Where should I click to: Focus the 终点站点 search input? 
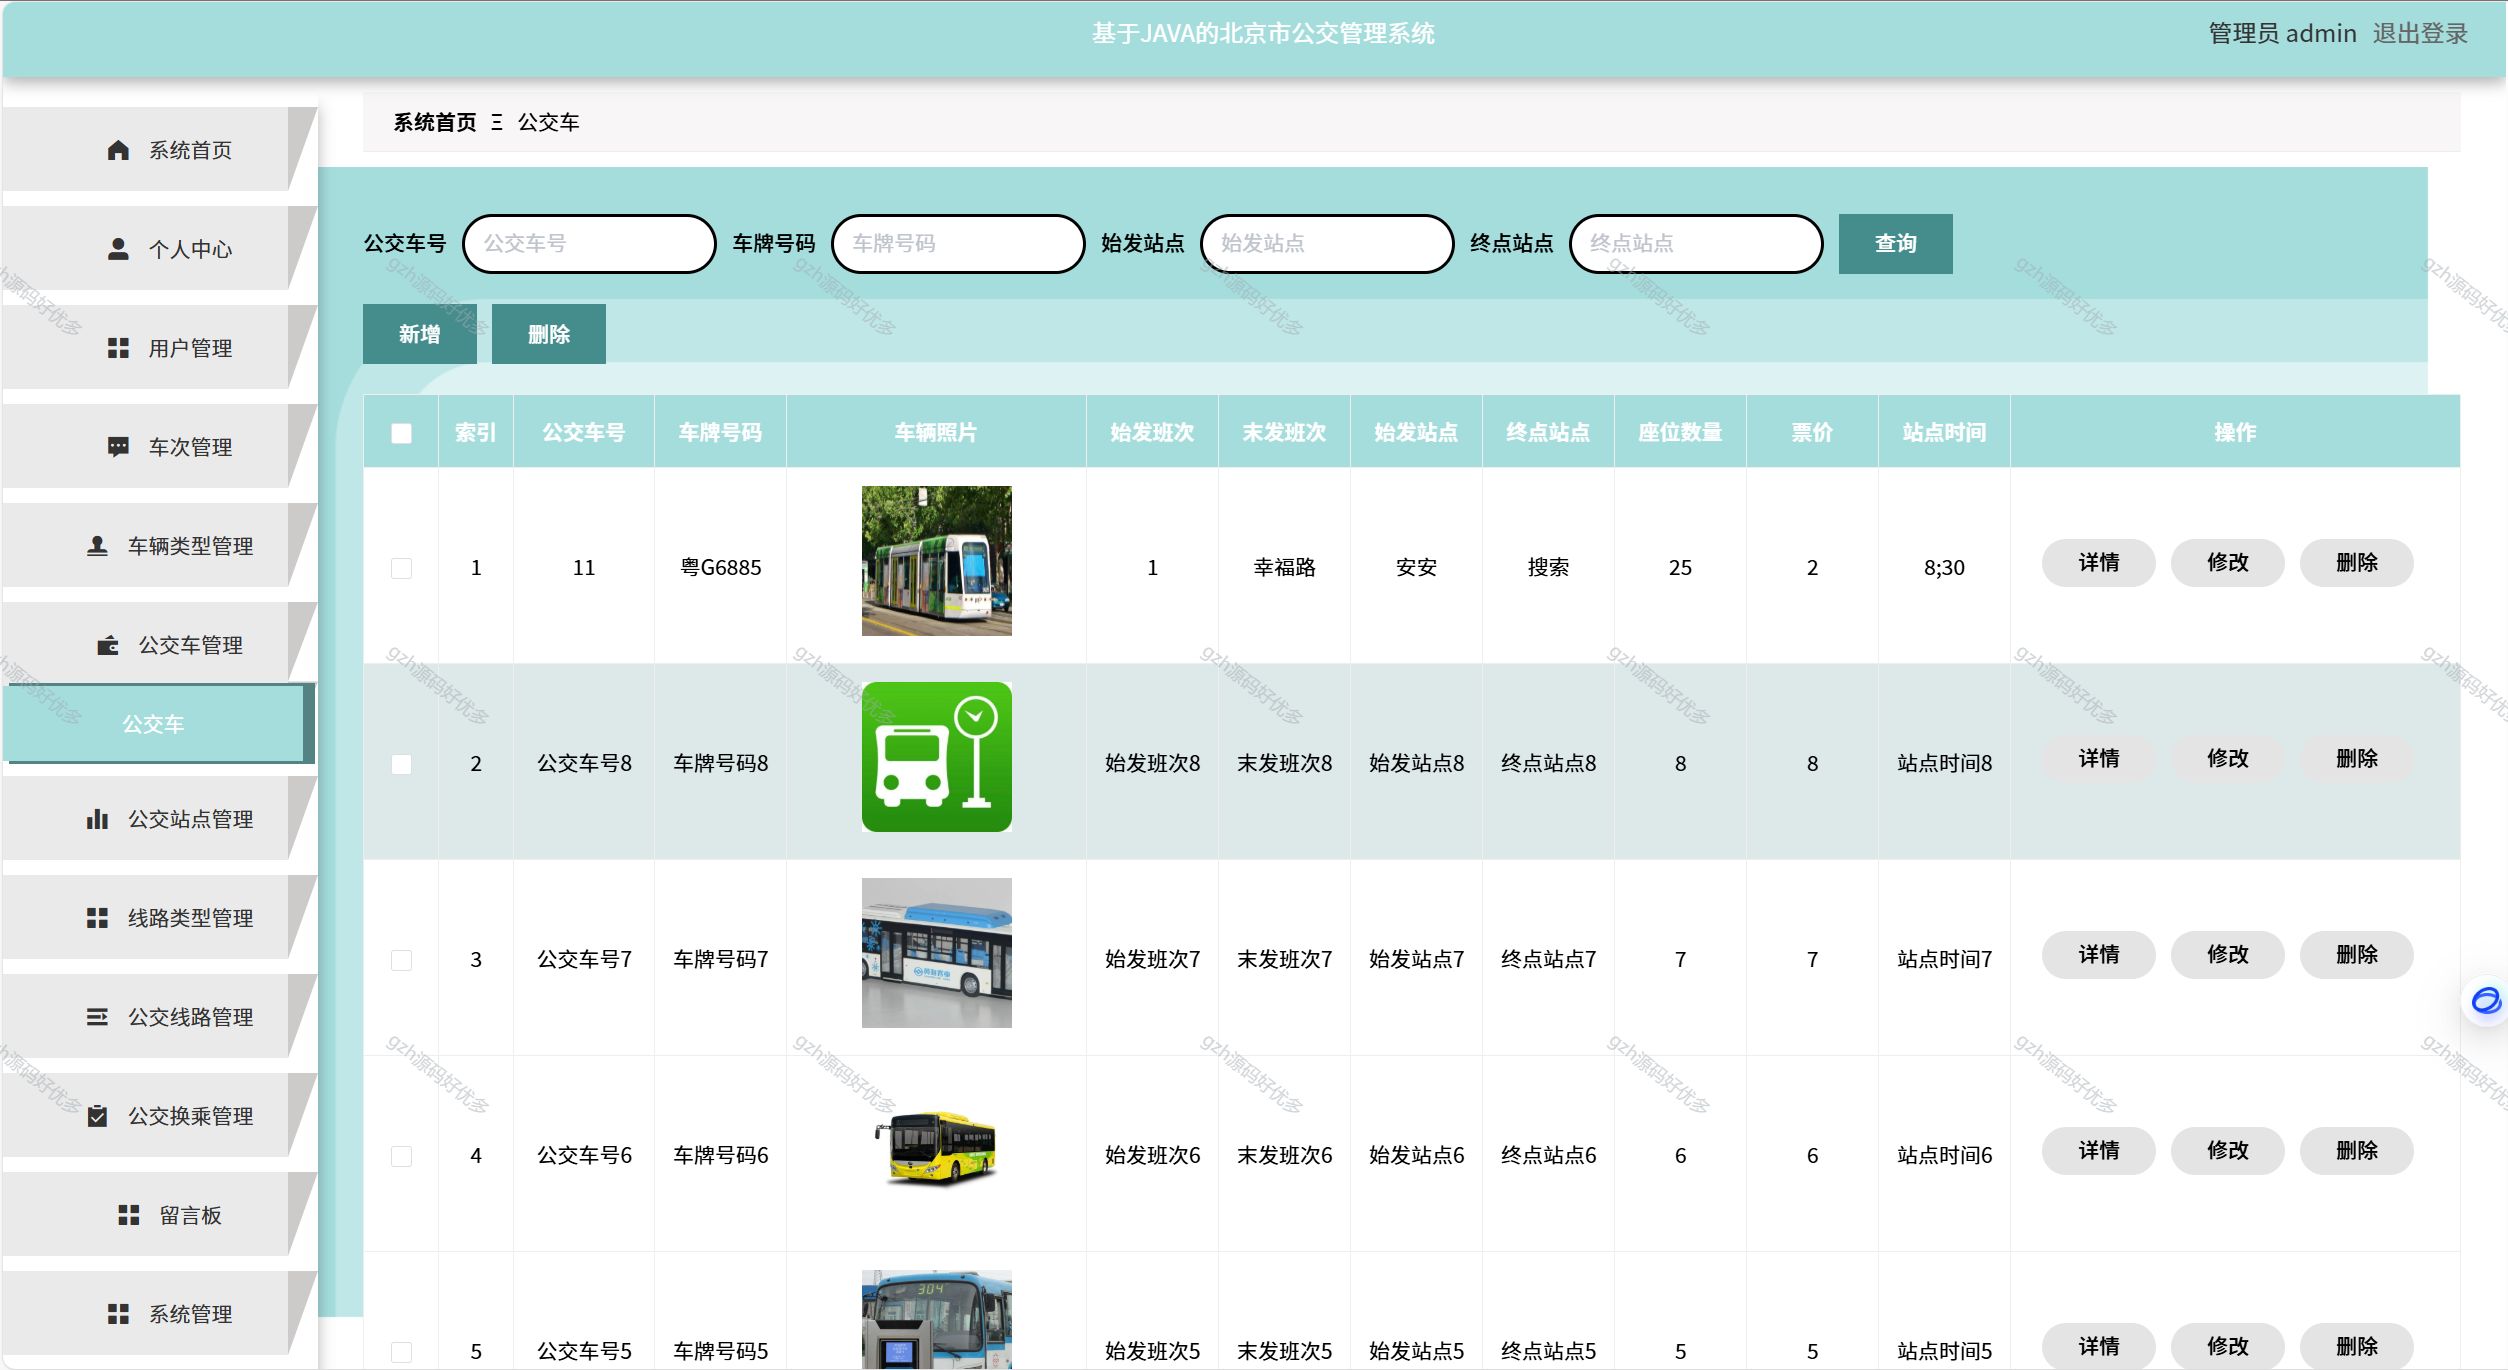1696,243
